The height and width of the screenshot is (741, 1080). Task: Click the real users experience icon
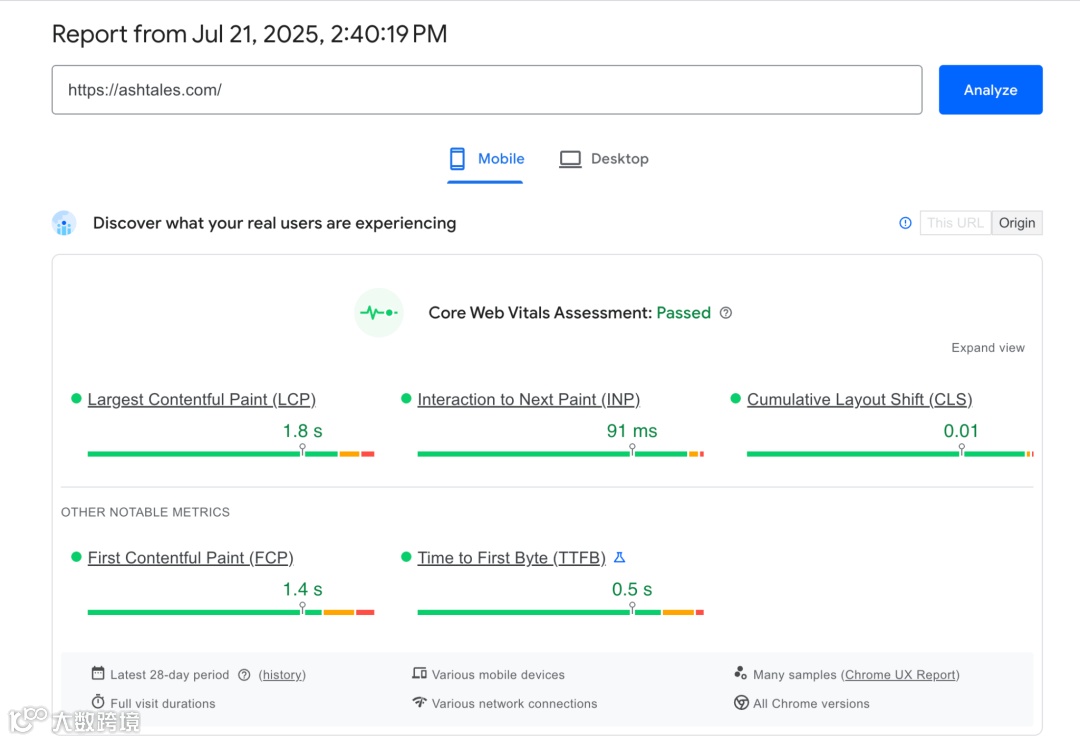click(64, 223)
